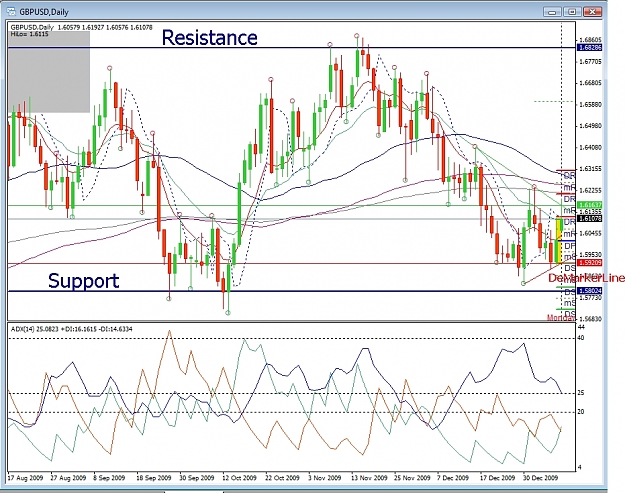Click the '30 Dec 2009' date label
The image size is (625, 493).
pyautogui.click(x=540, y=477)
